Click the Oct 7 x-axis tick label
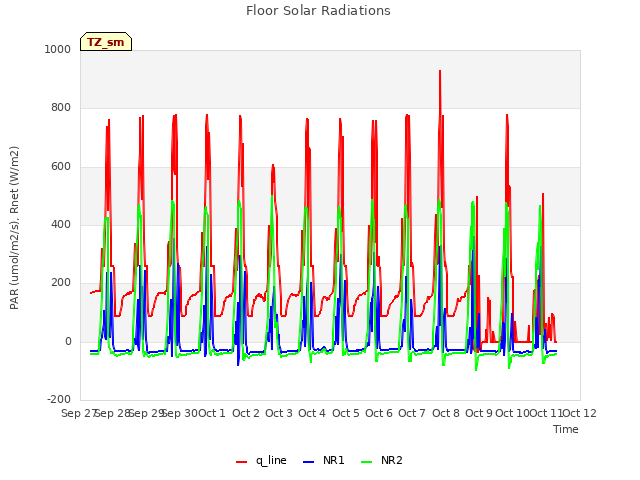 [x=412, y=413]
